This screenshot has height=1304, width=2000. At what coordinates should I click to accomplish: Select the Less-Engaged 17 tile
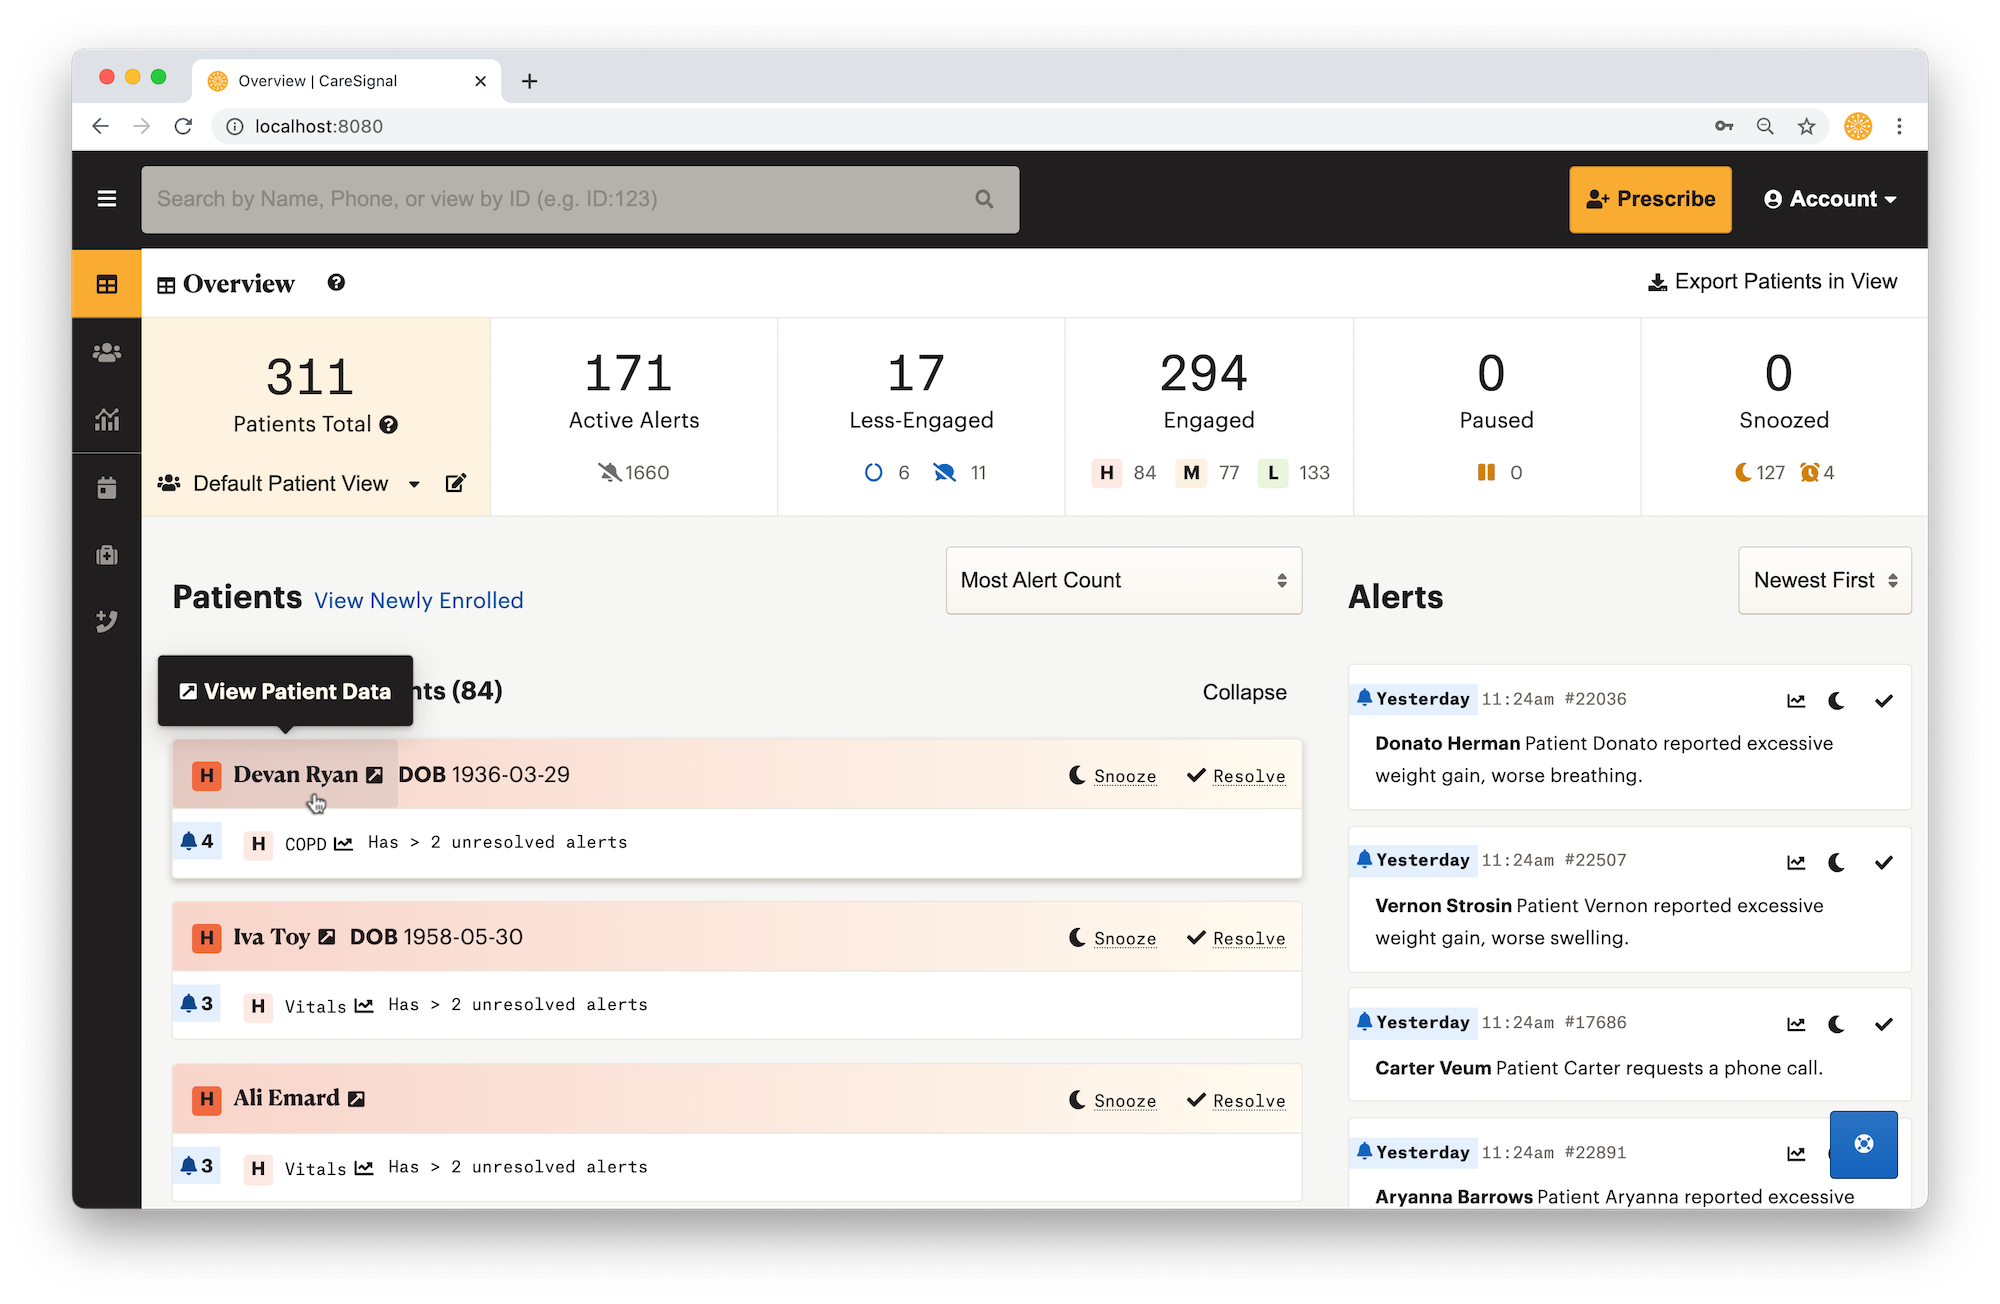click(921, 417)
